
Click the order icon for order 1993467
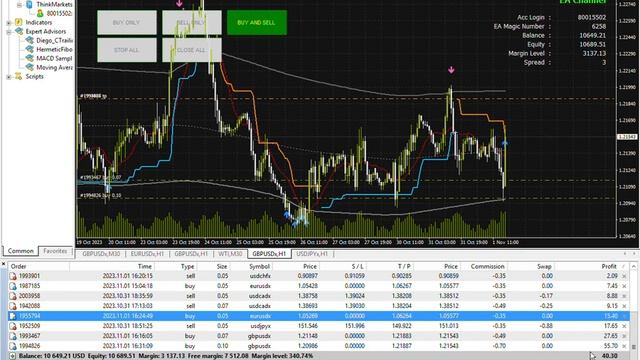(13, 336)
